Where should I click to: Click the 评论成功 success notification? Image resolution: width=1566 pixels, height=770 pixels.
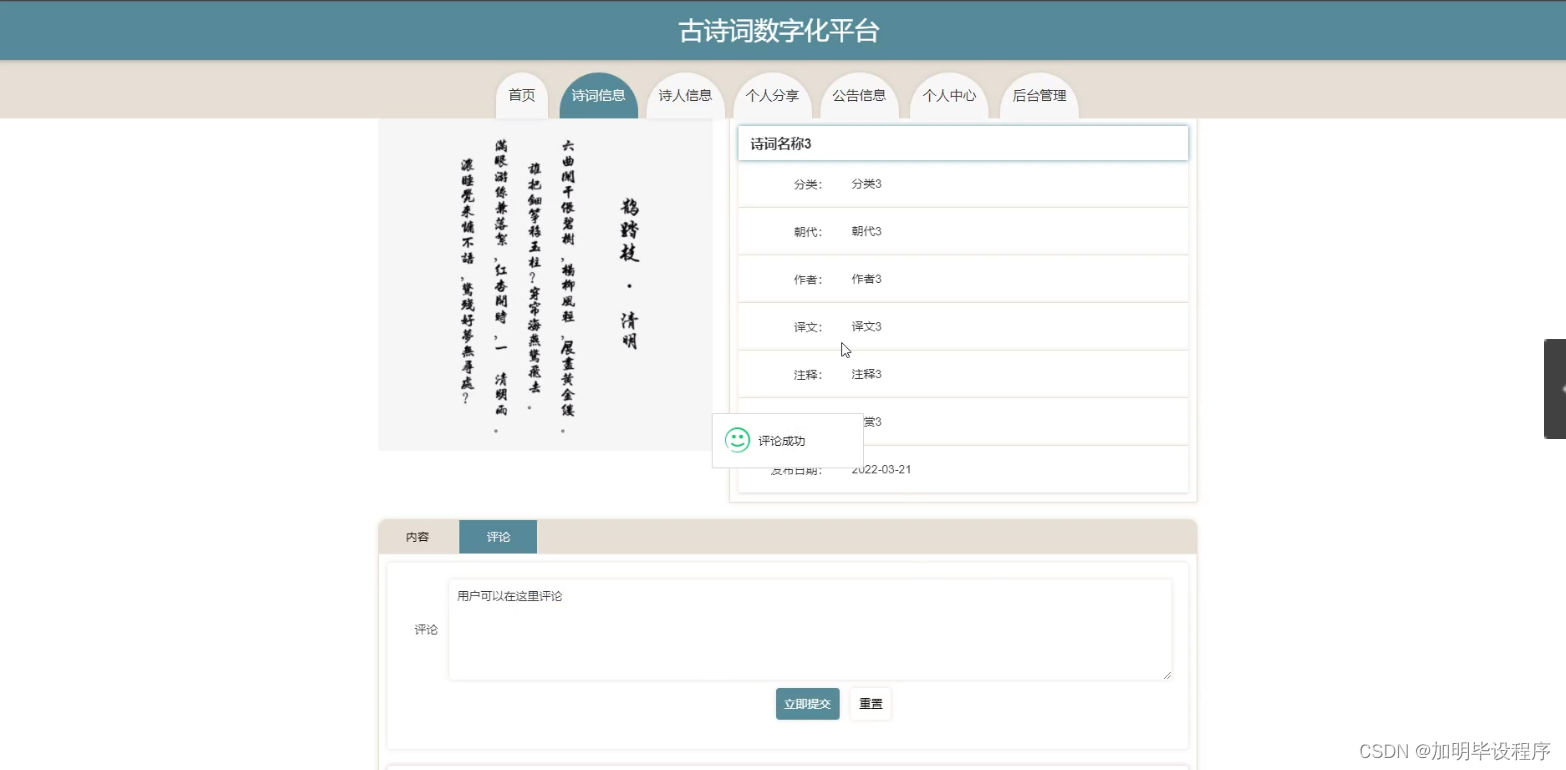[786, 439]
